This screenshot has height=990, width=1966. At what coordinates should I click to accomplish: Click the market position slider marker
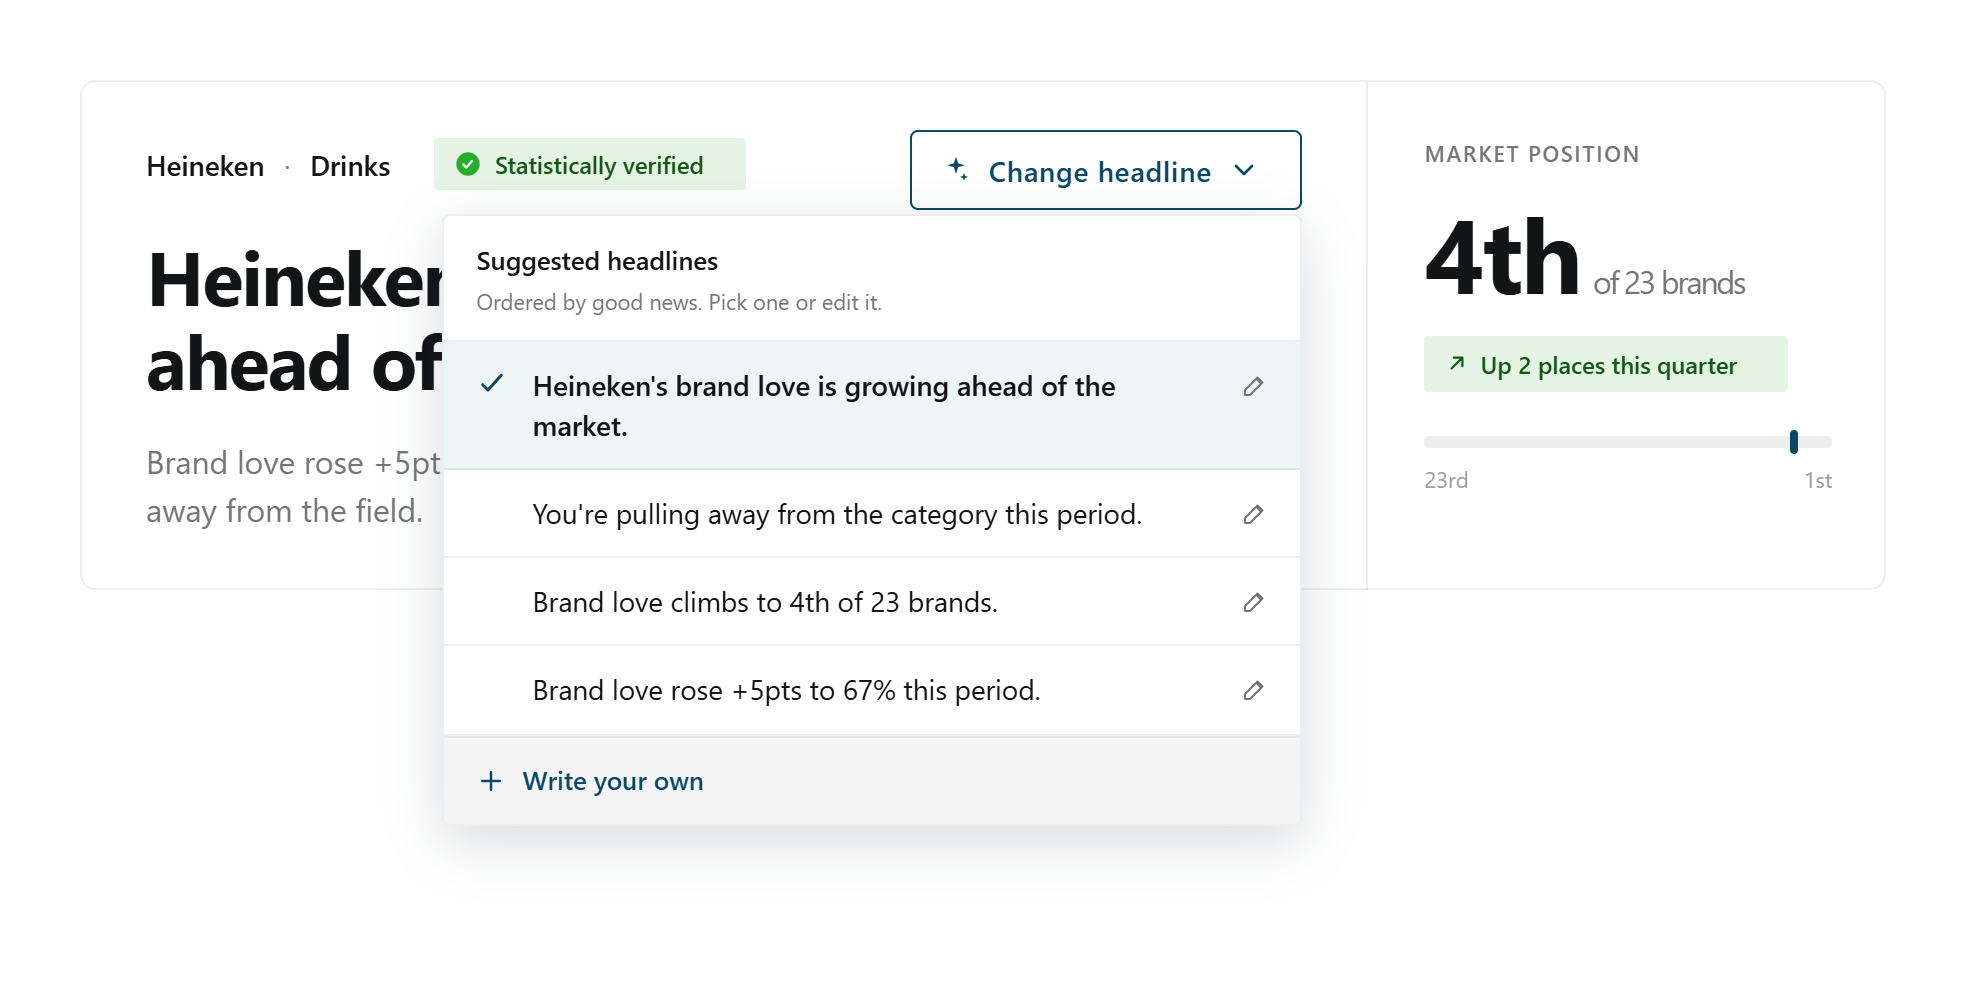(1794, 441)
